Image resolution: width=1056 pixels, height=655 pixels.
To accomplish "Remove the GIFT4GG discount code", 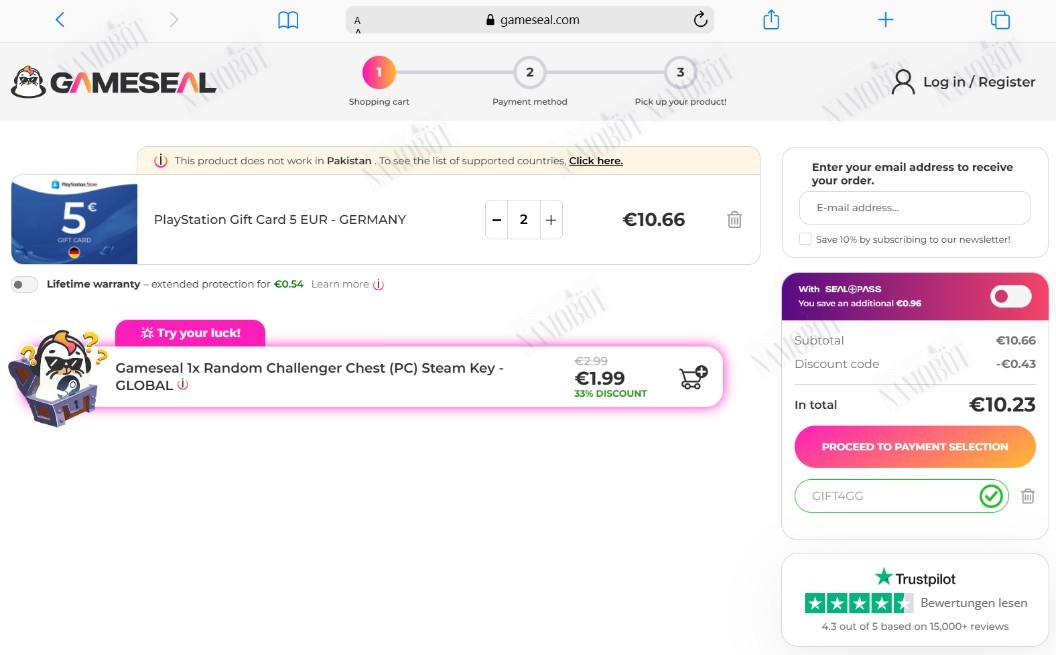I will click(x=1028, y=496).
